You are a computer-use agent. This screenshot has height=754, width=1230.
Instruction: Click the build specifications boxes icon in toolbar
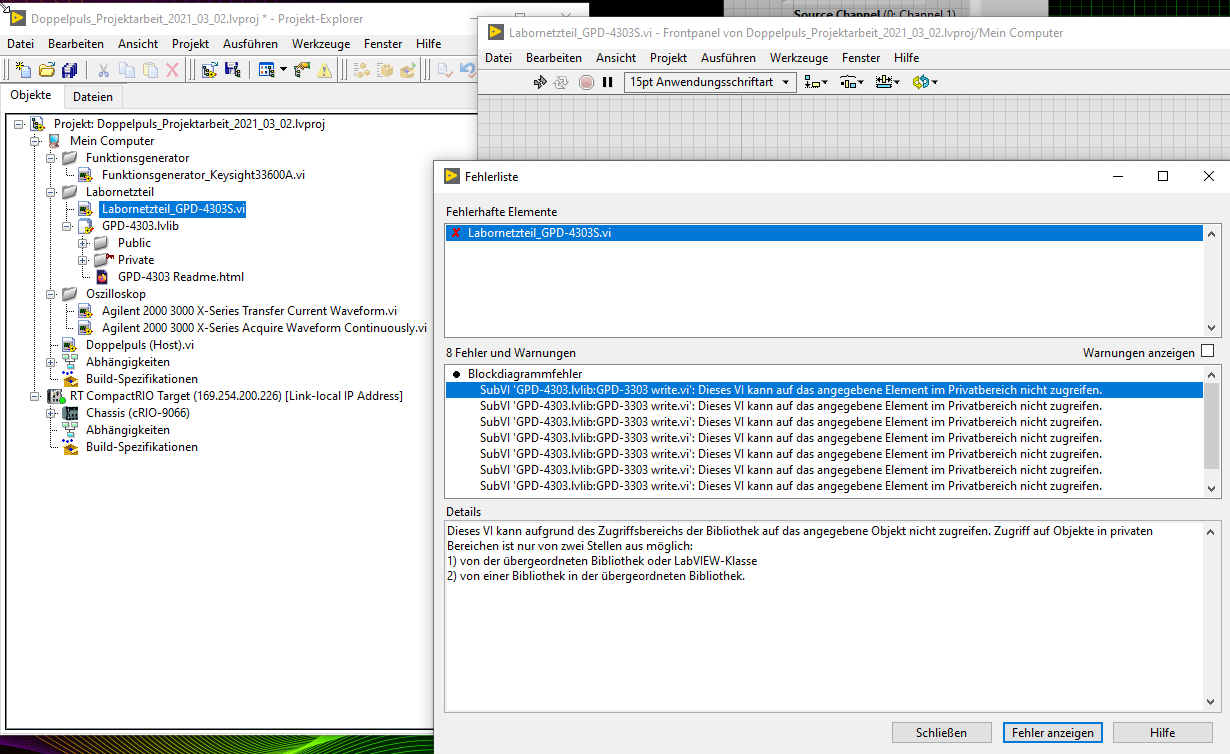(361, 70)
